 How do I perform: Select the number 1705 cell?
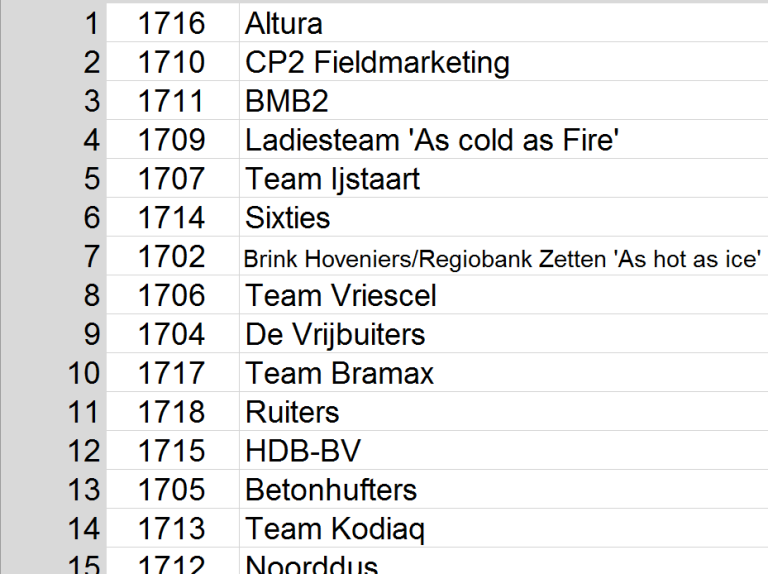pos(171,490)
